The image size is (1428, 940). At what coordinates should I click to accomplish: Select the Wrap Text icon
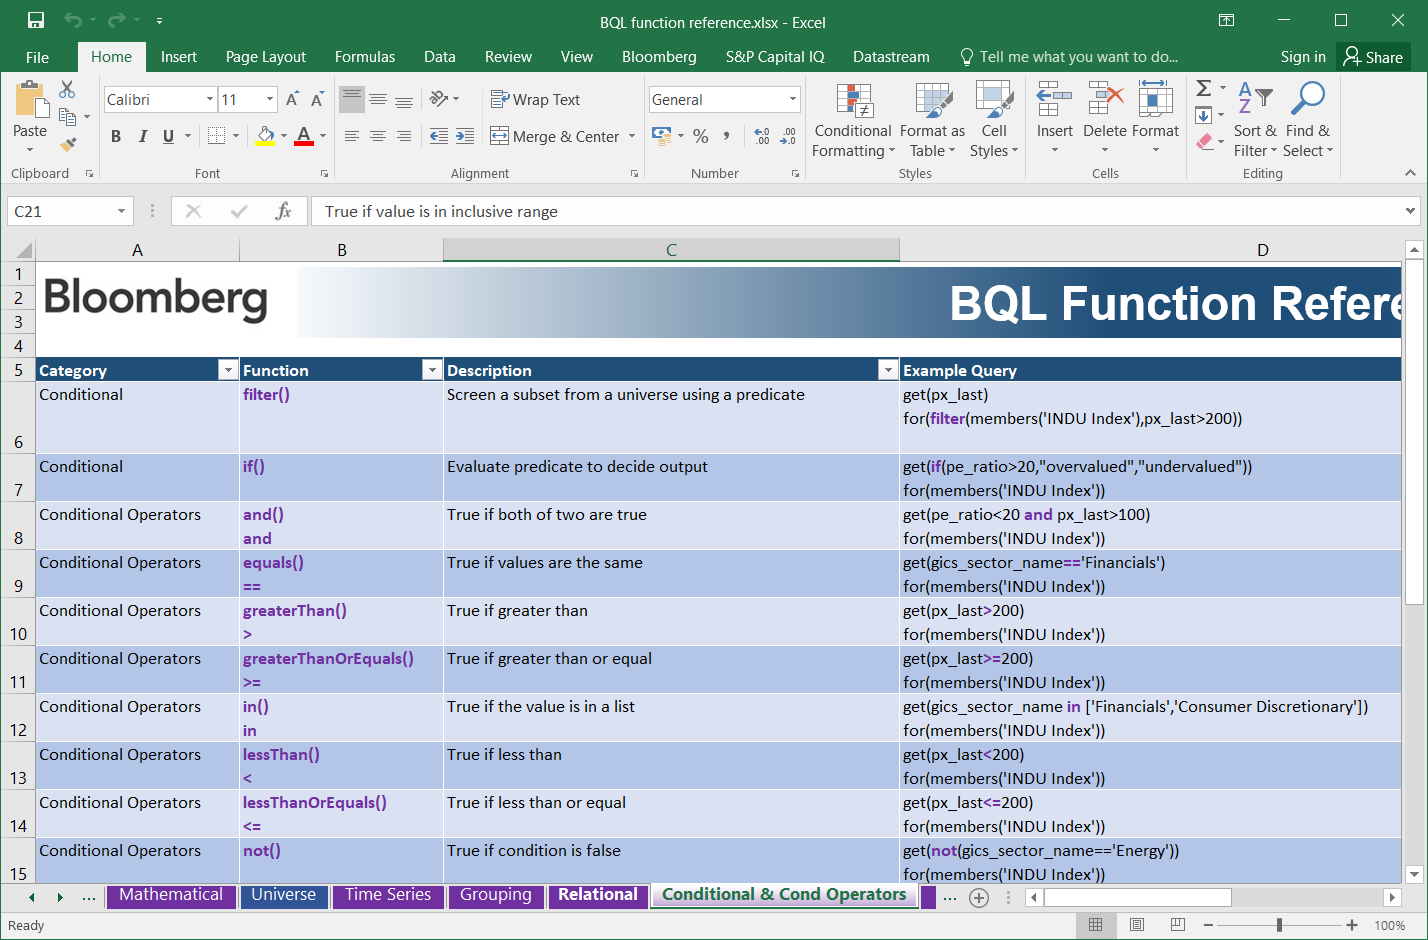coord(536,99)
